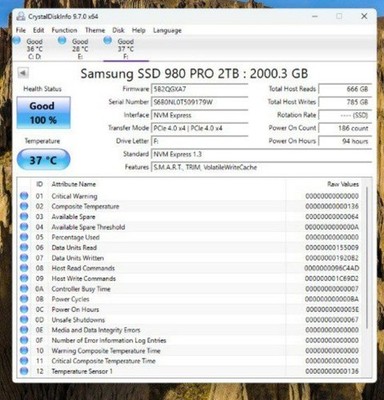Select the Power Cycles attribute name
The image size is (384, 400).
click(x=70, y=299)
